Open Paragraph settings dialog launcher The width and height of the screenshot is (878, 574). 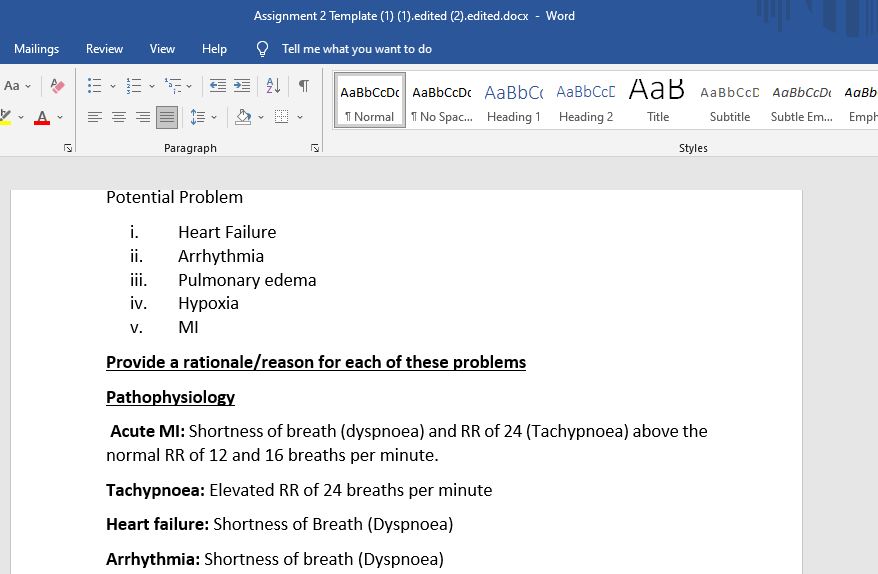coord(315,148)
